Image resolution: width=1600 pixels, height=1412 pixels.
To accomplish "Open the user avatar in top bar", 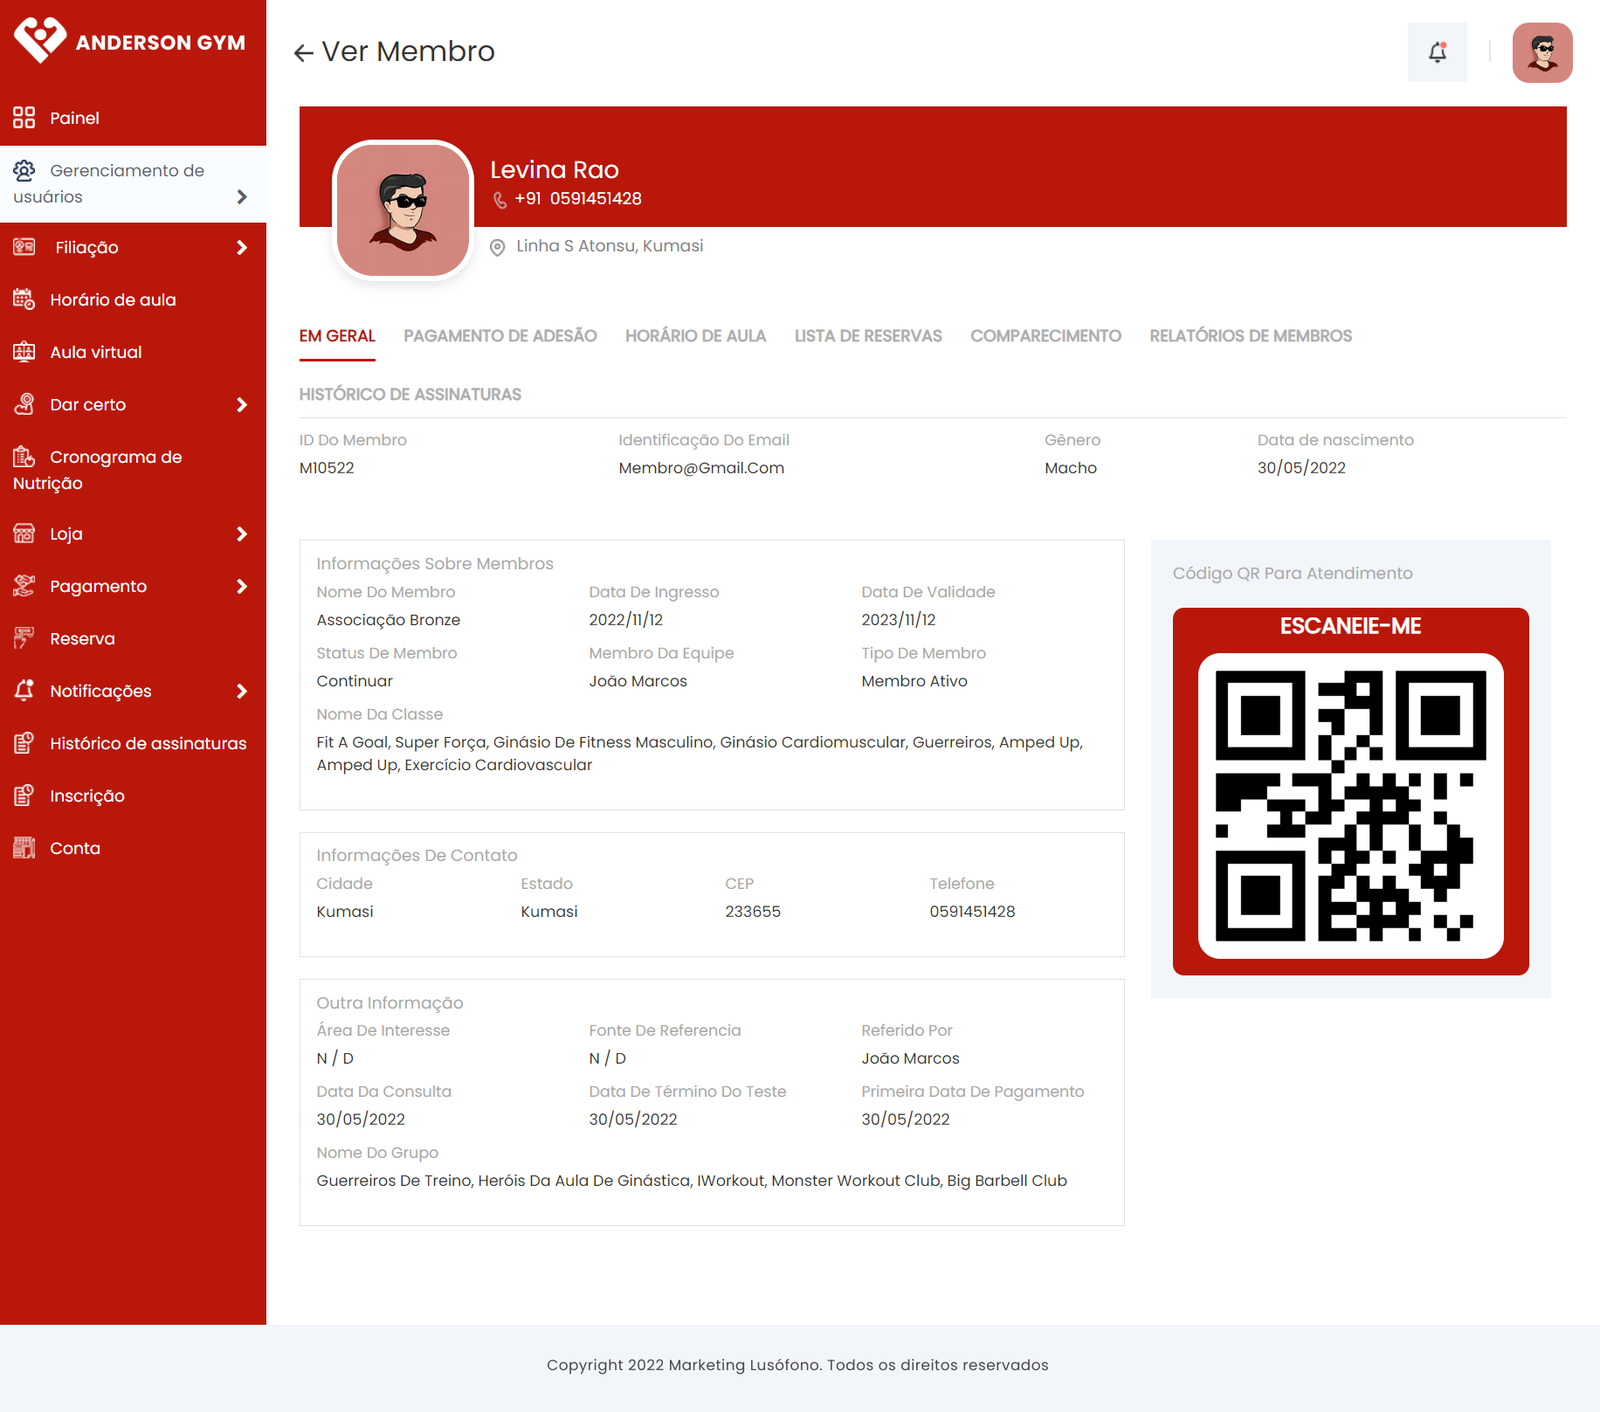I will click(1542, 53).
